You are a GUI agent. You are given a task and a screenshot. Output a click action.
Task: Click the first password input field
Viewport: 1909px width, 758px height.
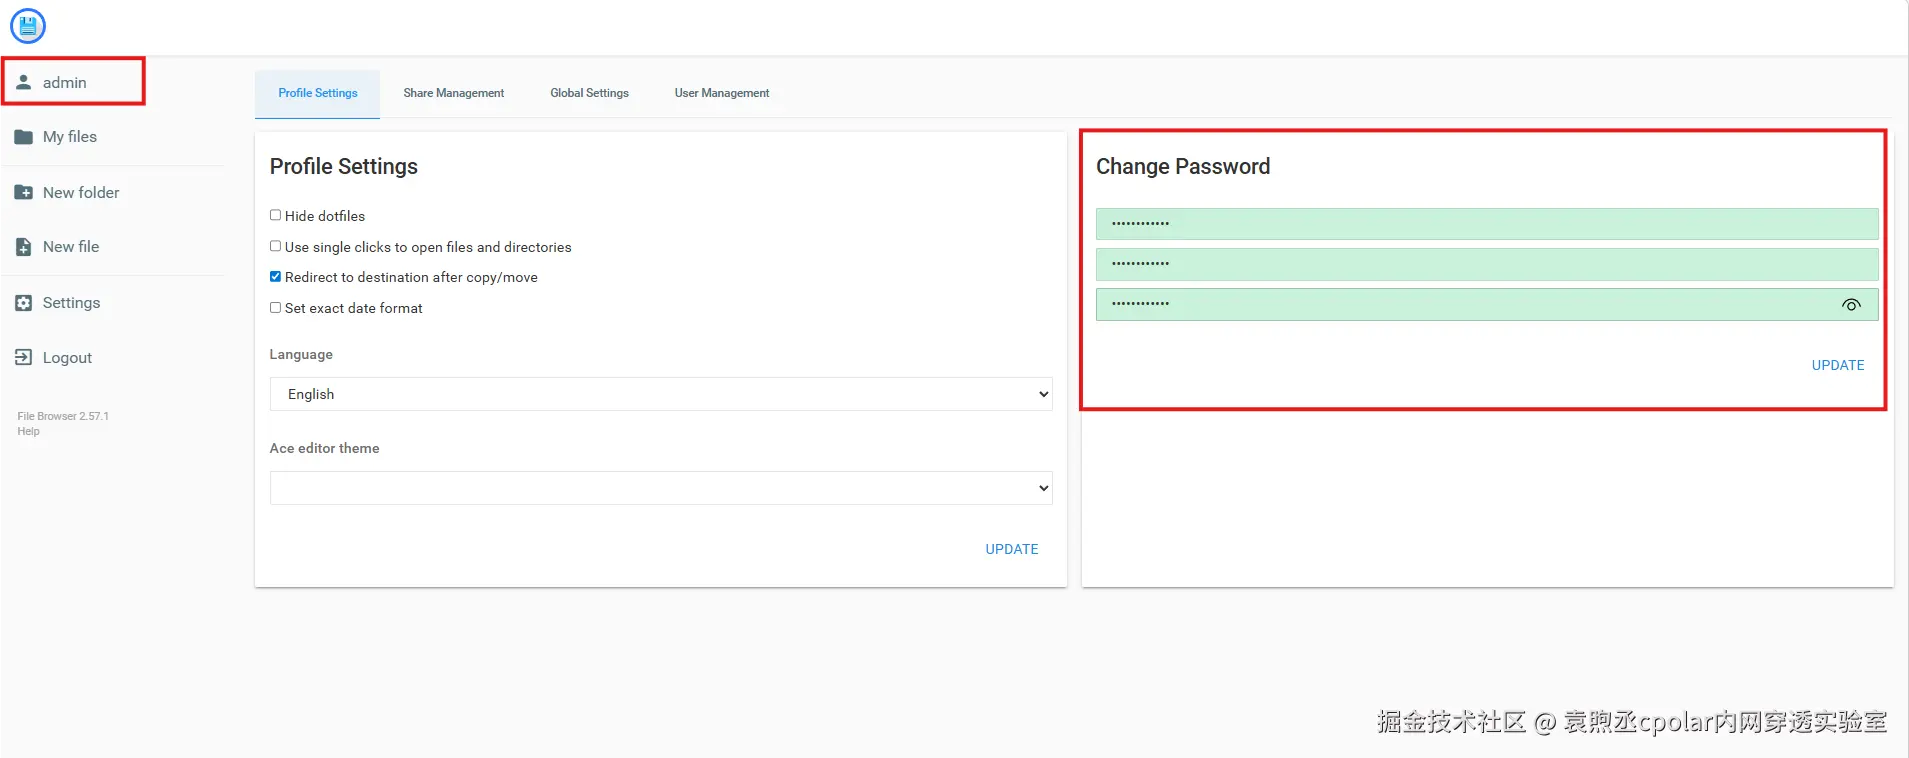coord(1486,224)
